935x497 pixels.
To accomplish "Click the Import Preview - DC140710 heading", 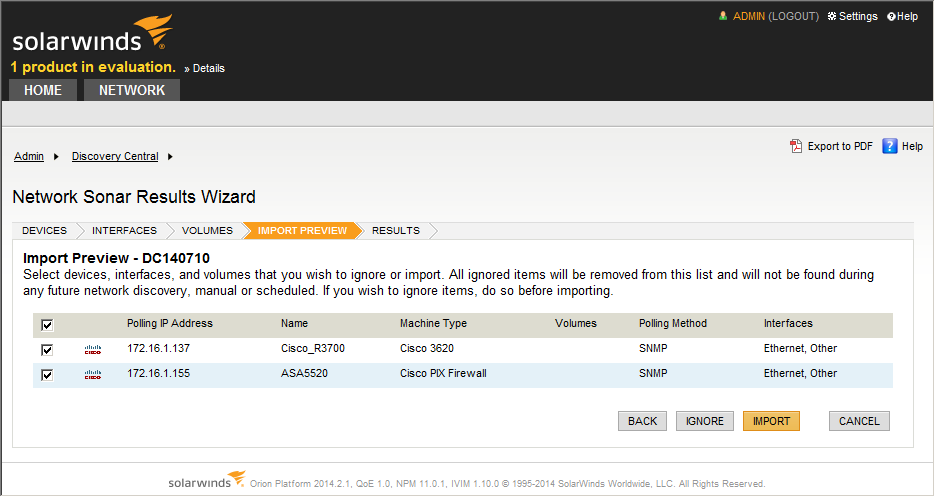I will tap(116, 258).
